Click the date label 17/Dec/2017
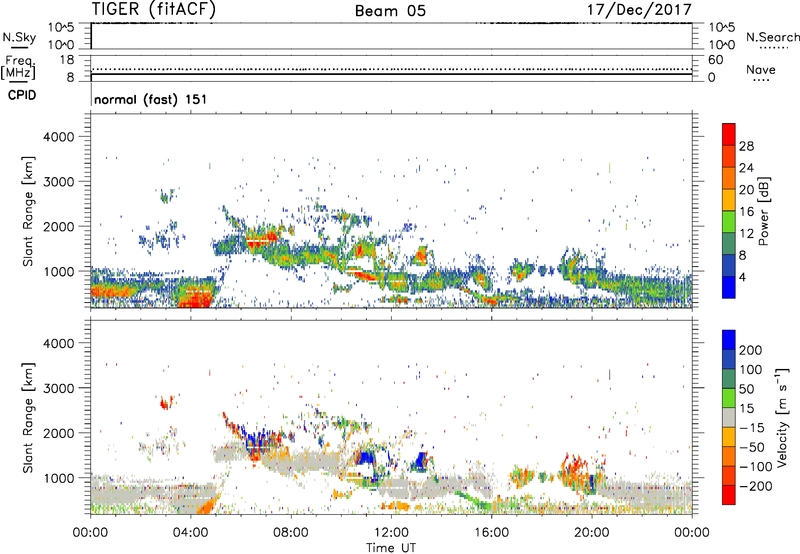Viewport: 800px width, 554px height. 639,10
